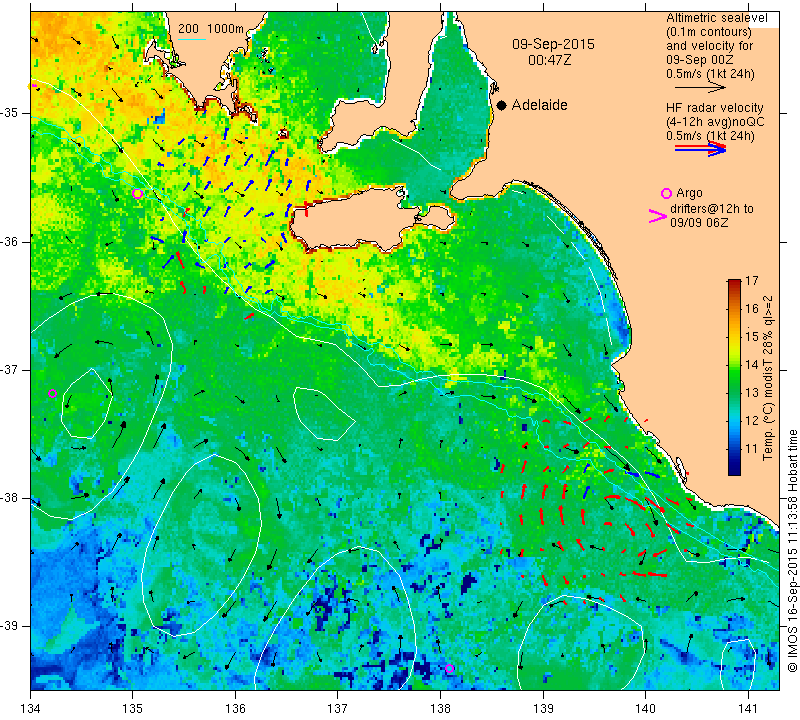Click longitude axis label 139
The width and height of the screenshot is (800, 720).
click(543, 708)
